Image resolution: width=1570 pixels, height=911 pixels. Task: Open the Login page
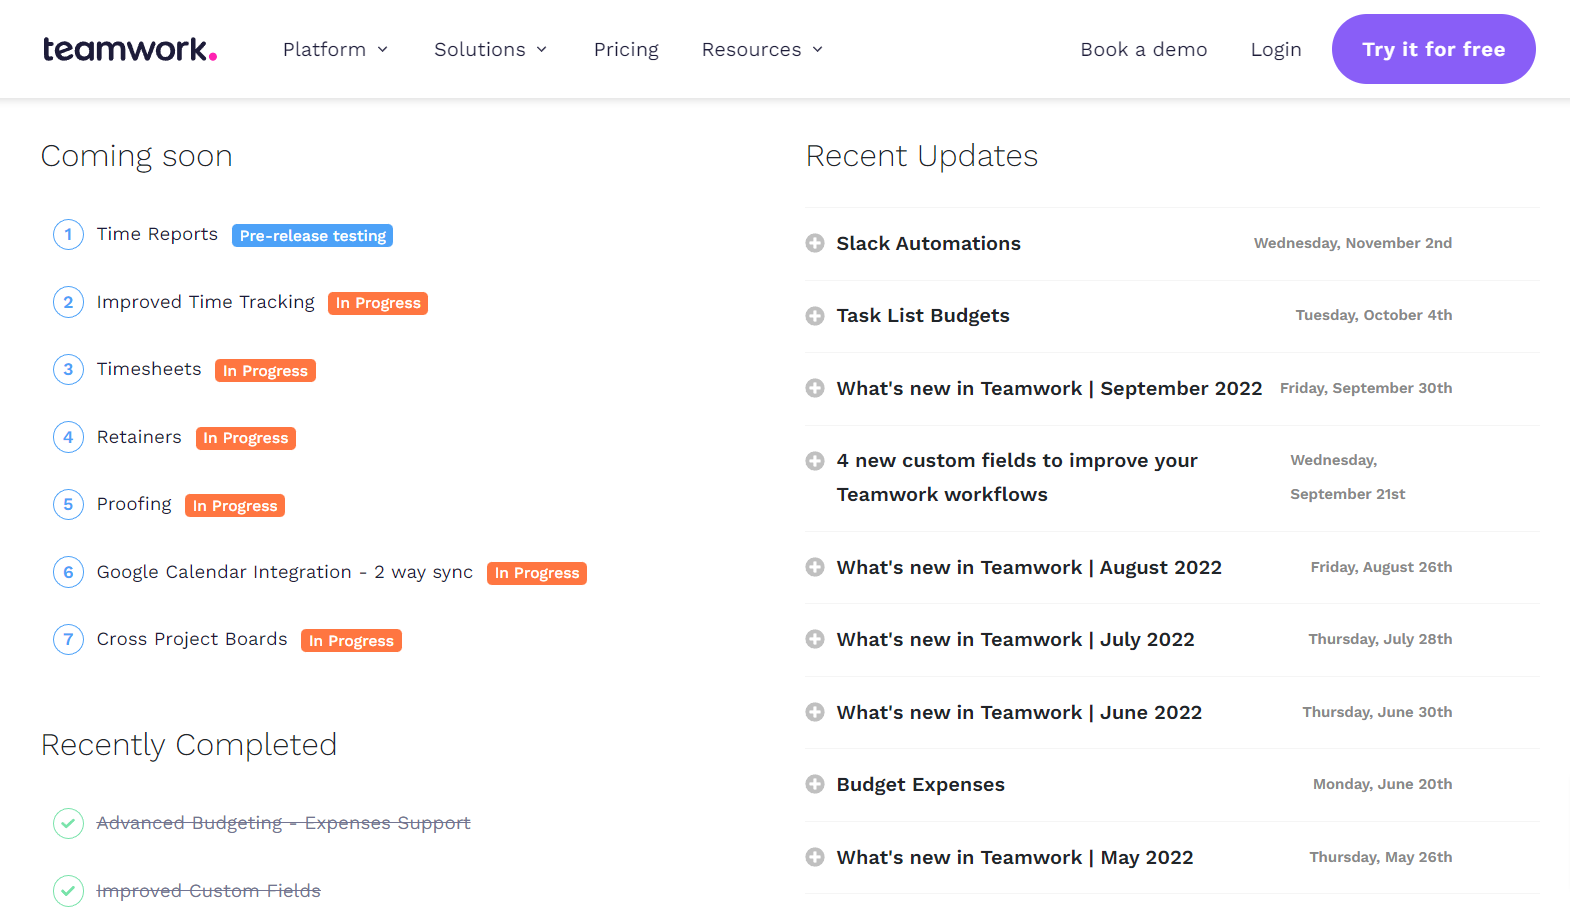(x=1276, y=49)
